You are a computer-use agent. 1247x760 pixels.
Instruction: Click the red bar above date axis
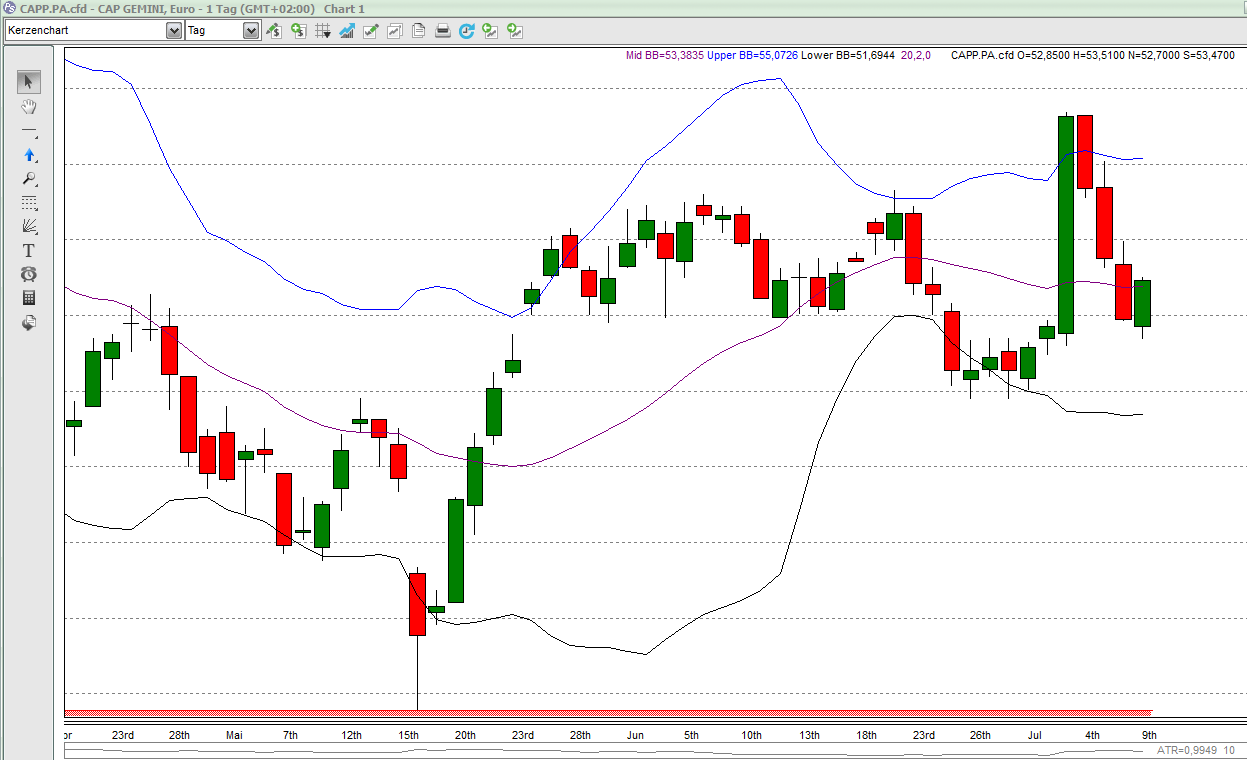click(x=608, y=712)
